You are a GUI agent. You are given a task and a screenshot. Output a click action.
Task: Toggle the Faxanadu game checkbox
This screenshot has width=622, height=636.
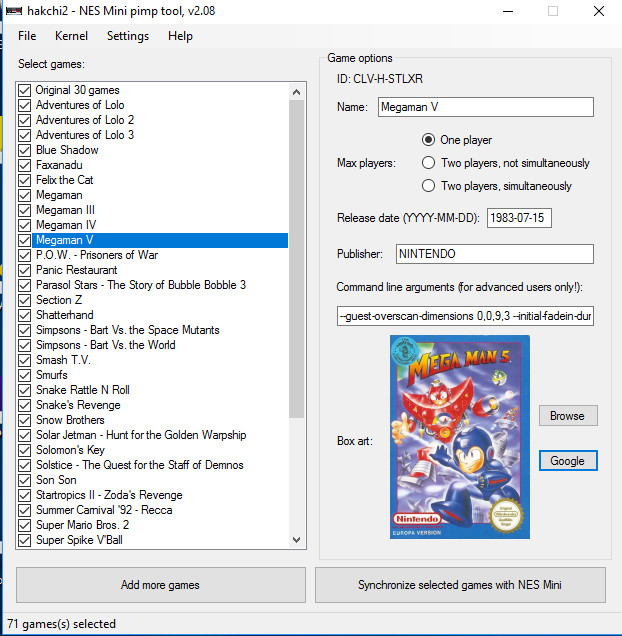(25, 165)
